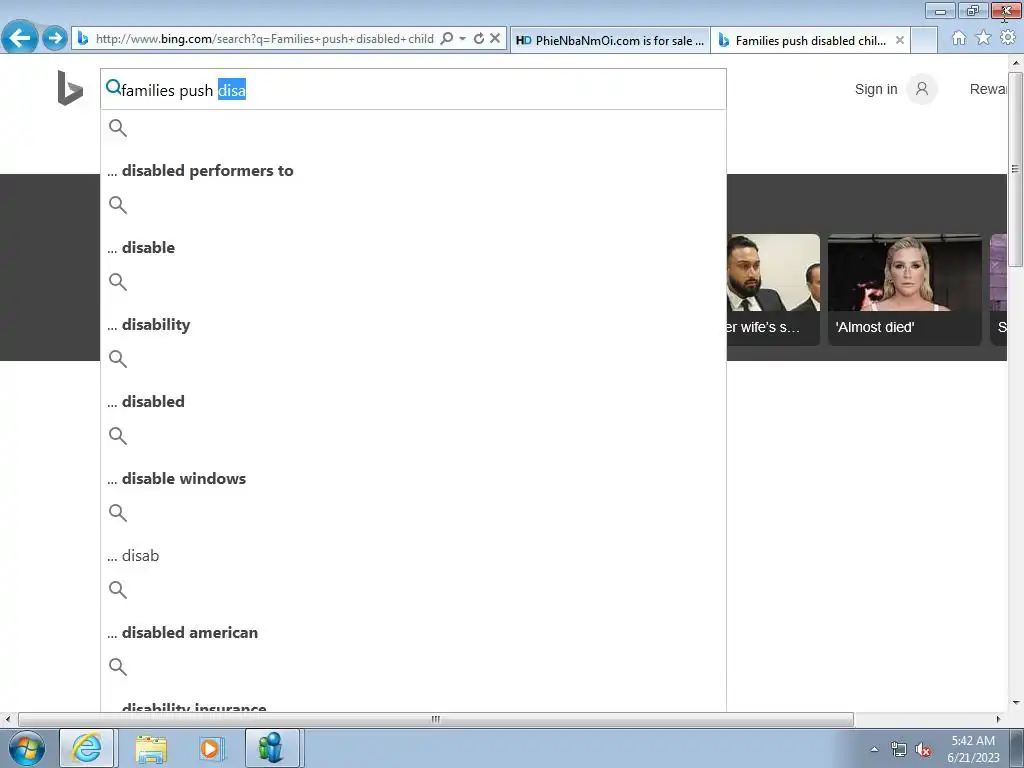Viewport: 1024px width, 768px height.
Task: Click magnifier icon above 'disable' suggestion
Action: (118, 205)
